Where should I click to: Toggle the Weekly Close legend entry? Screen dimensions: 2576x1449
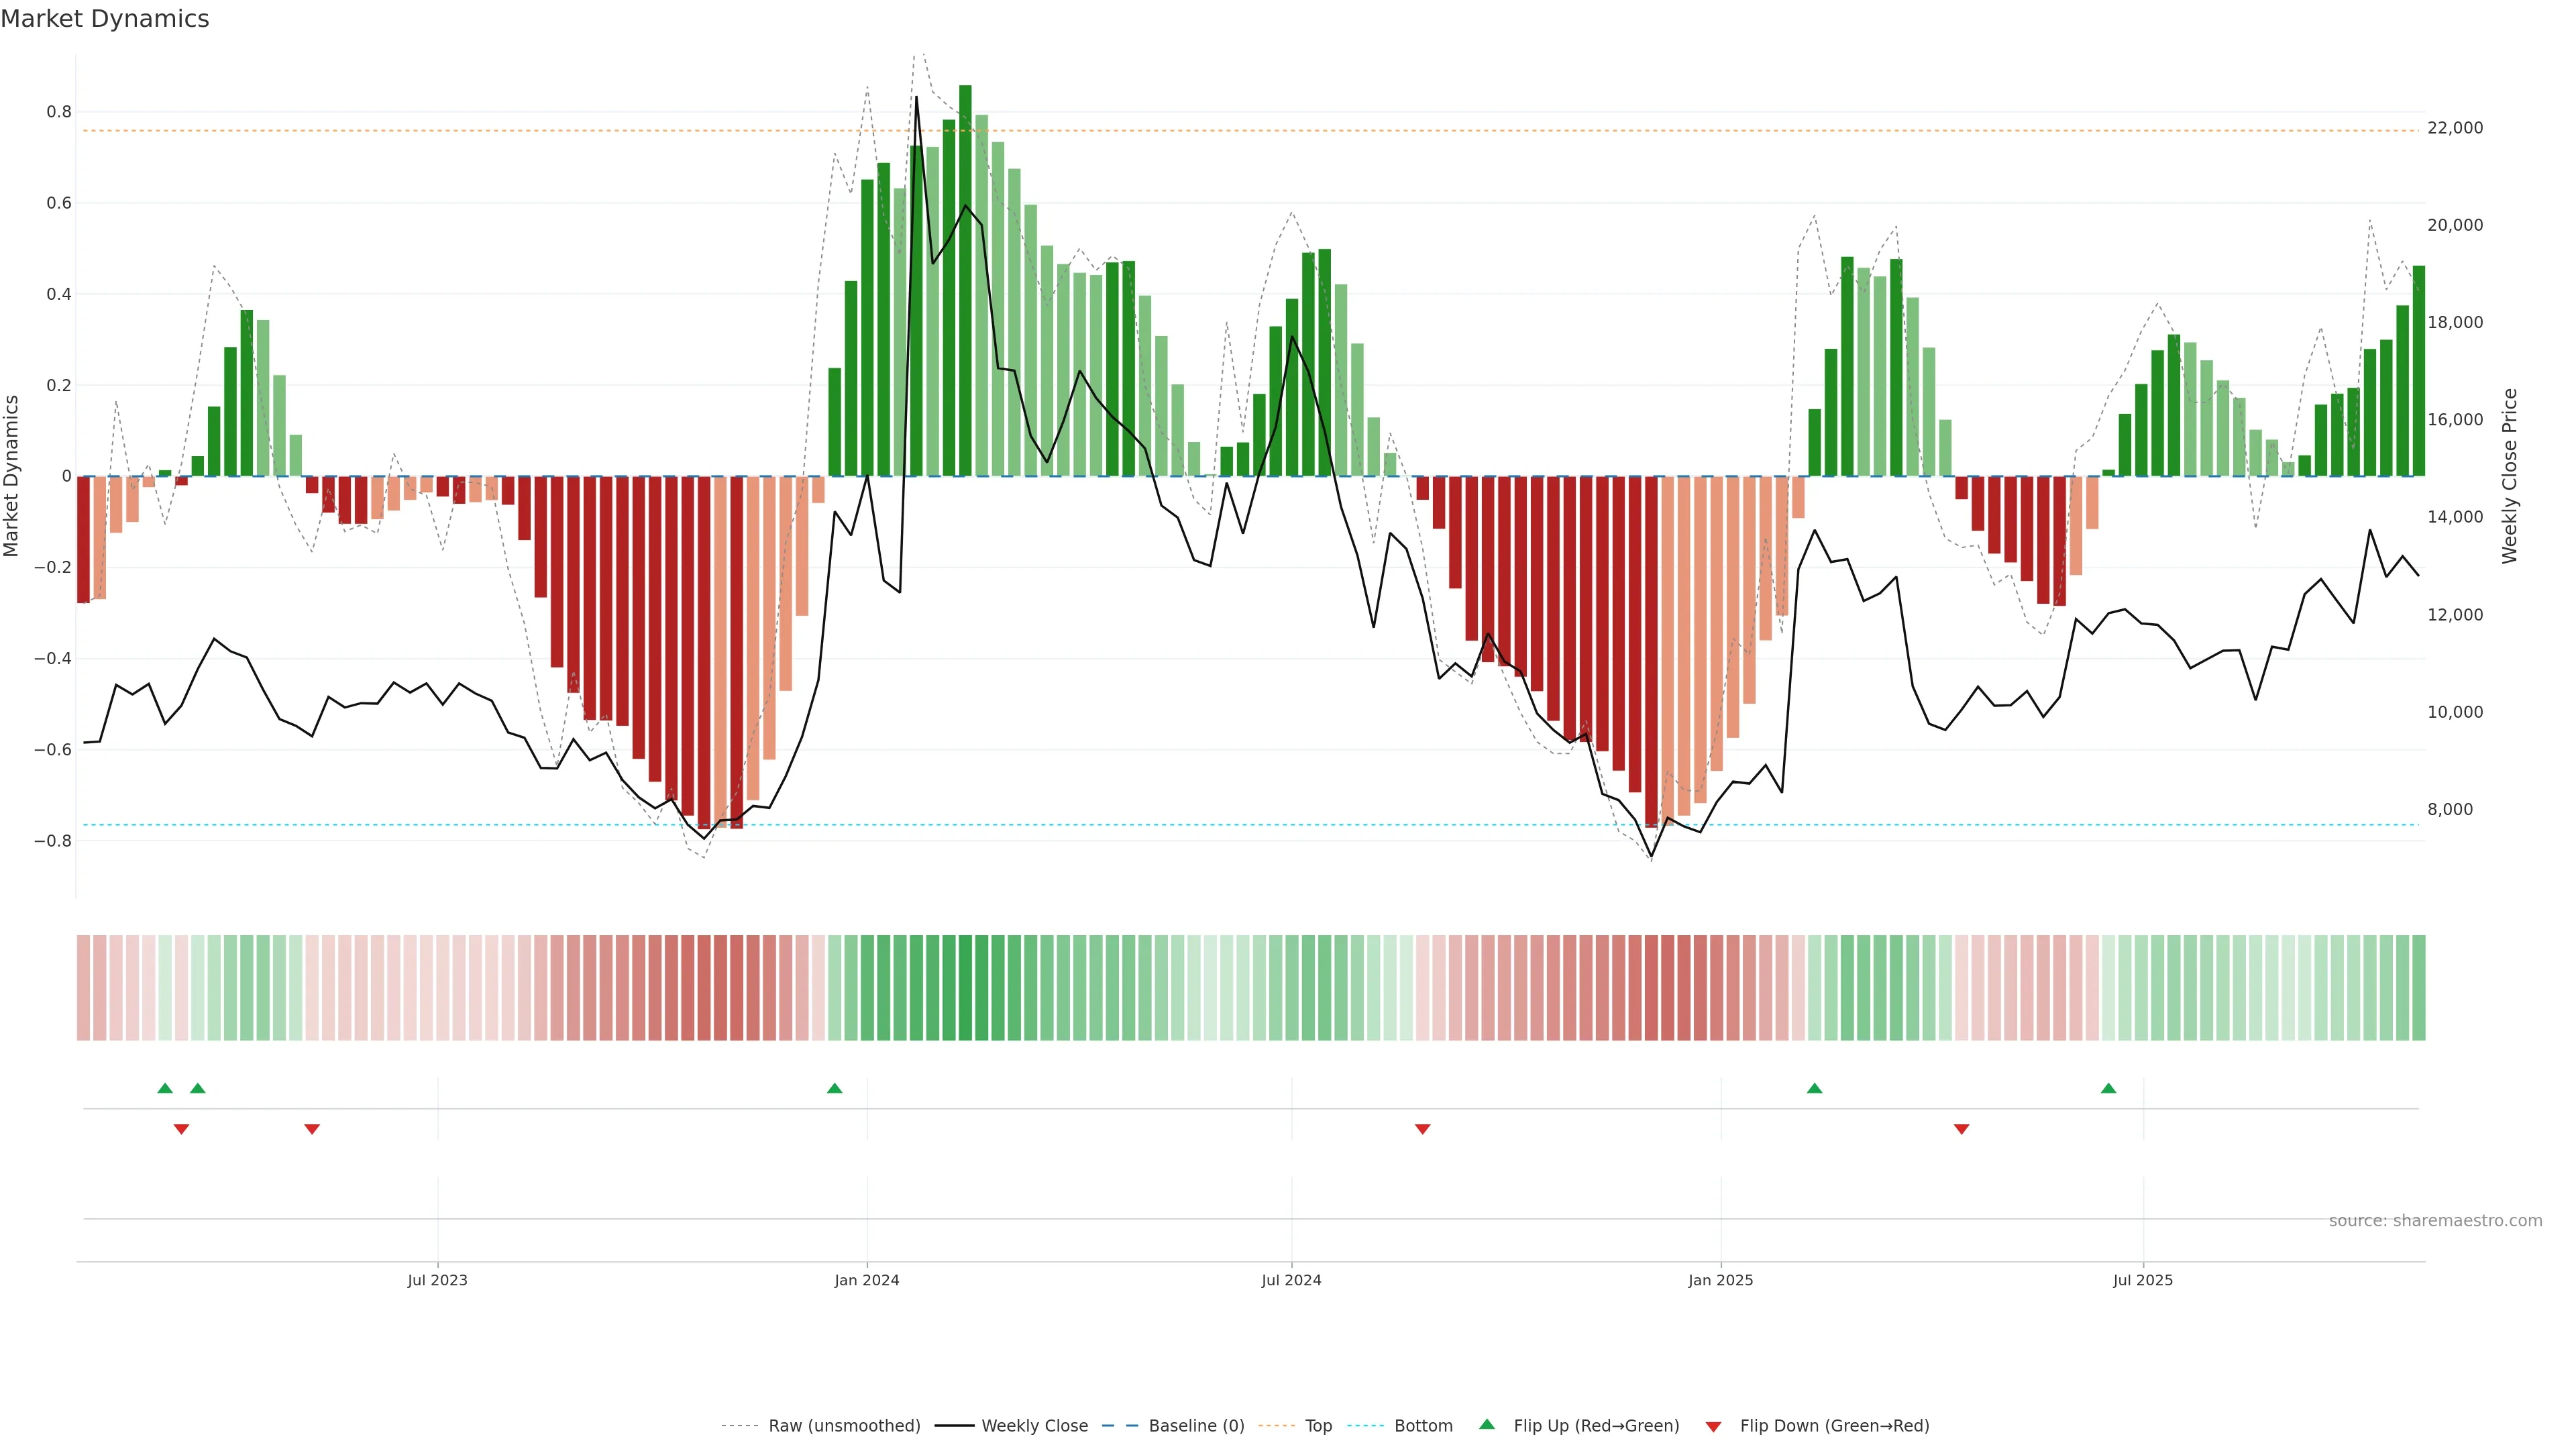pos(1034,1426)
